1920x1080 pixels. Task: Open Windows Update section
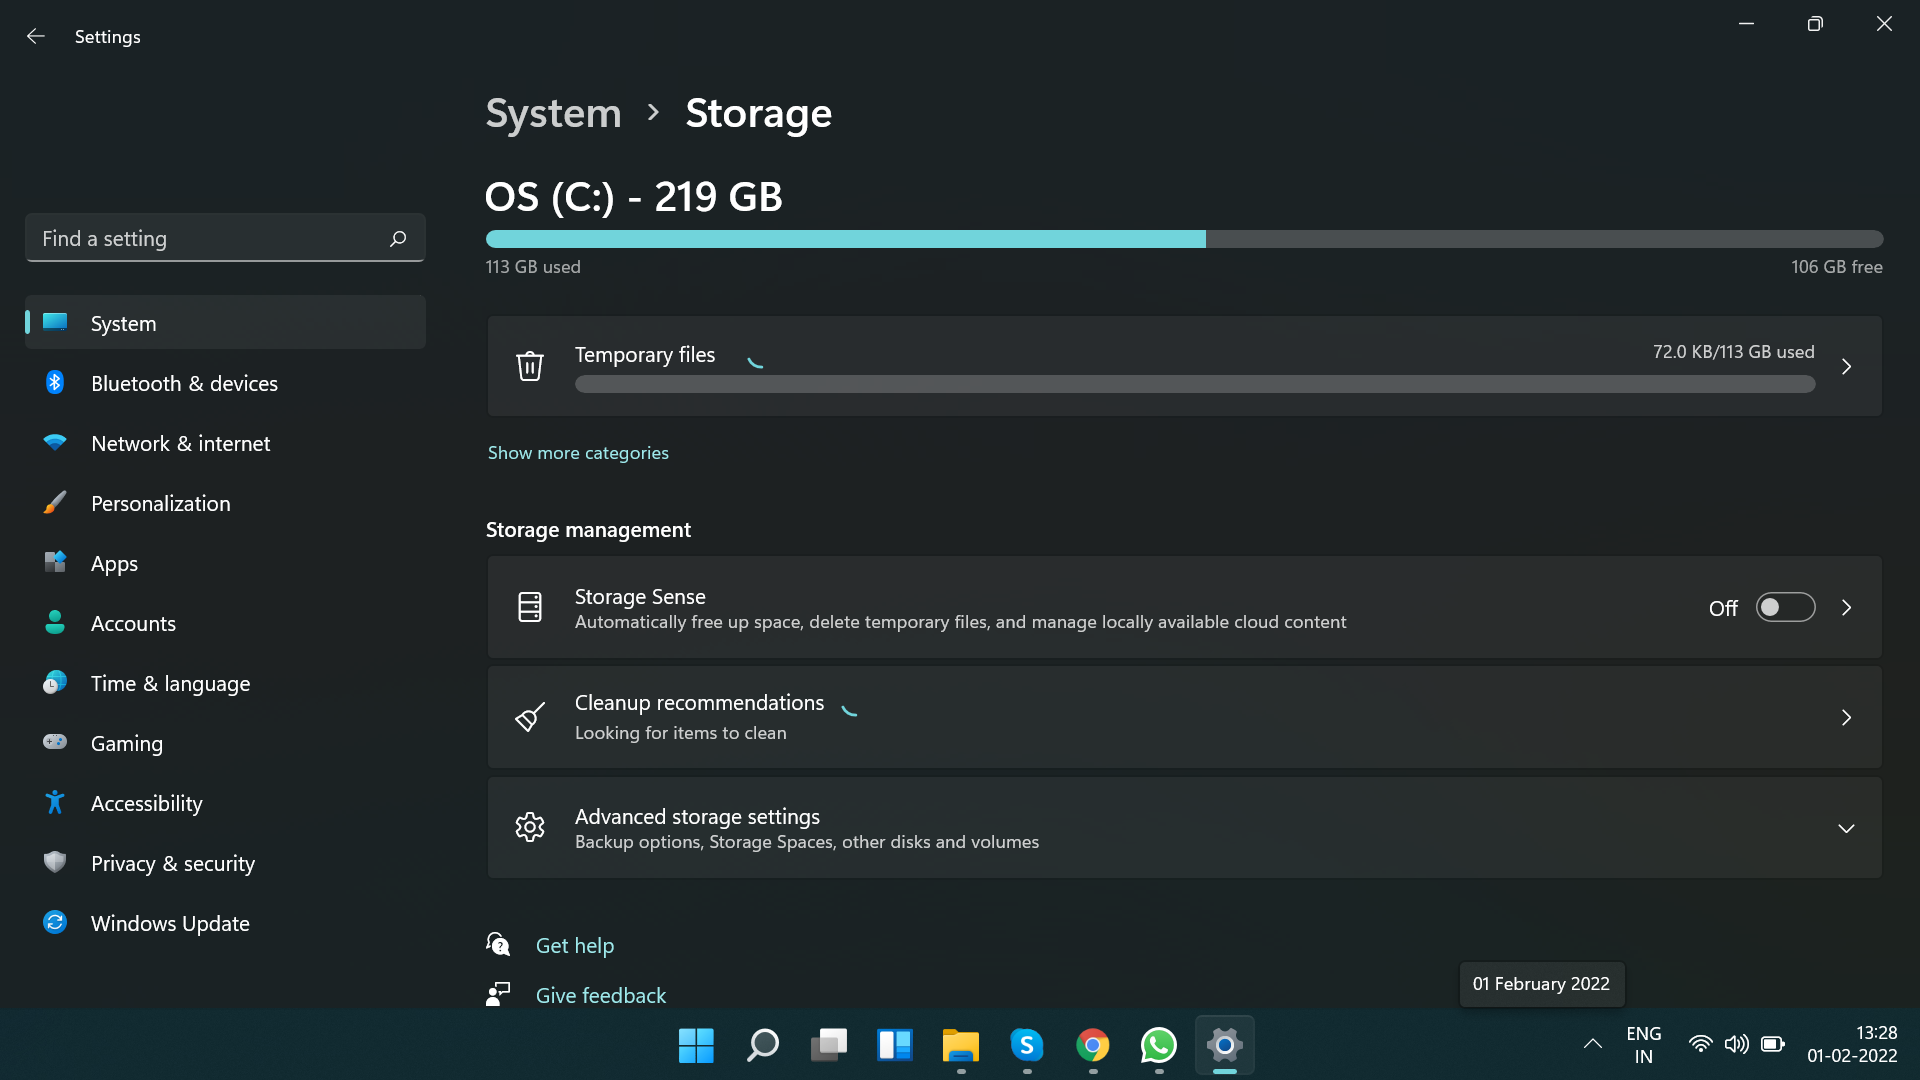click(170, 924)
